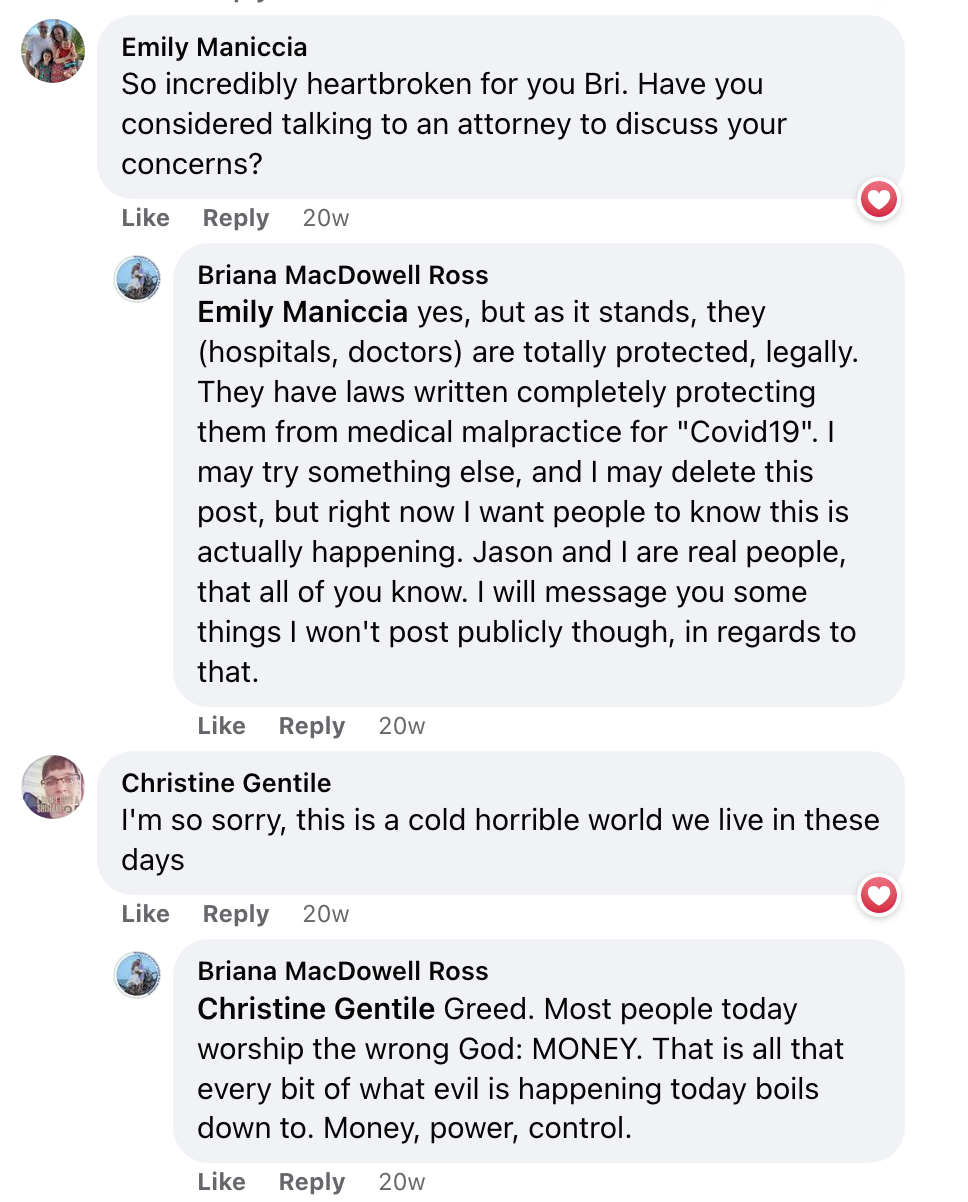Screen dimensions: 968x1202
Task: Open Briana's avatar on first reply
Action: coord(138,278)
